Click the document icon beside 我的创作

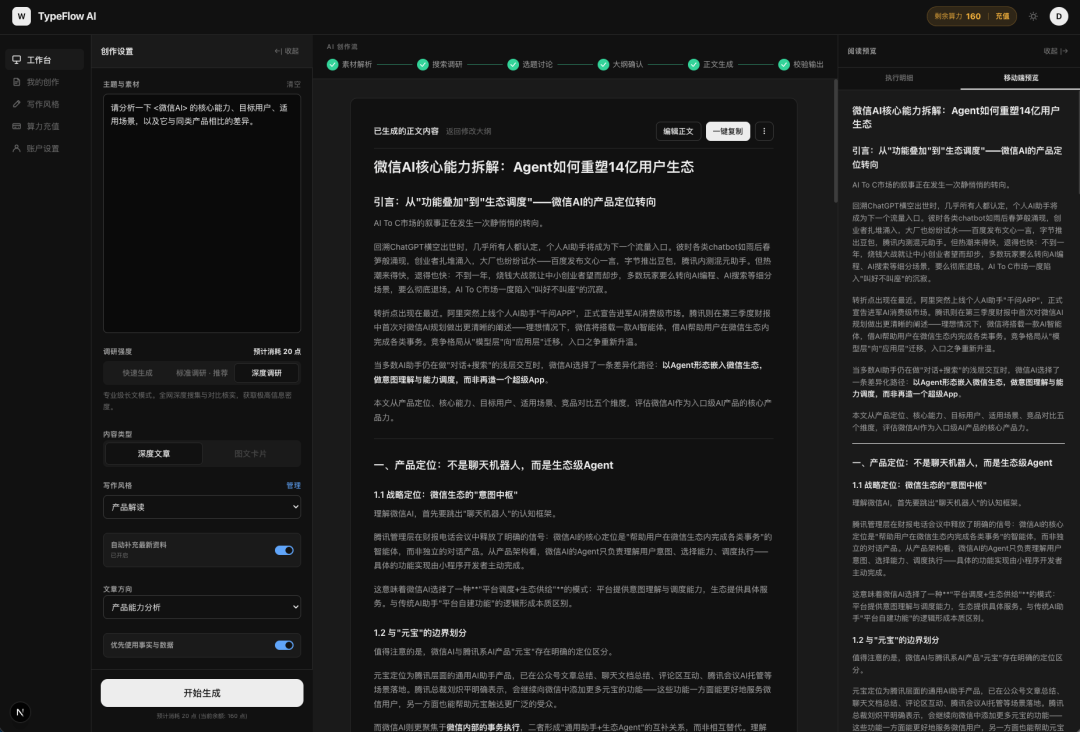[x=17, y=82]
